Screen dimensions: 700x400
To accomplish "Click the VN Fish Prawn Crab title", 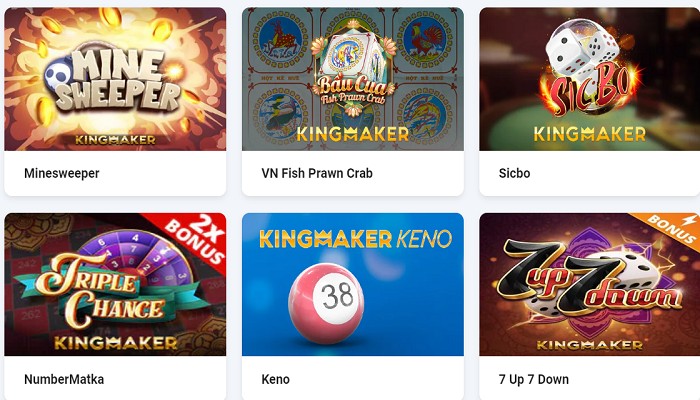I will coord(317,173).
